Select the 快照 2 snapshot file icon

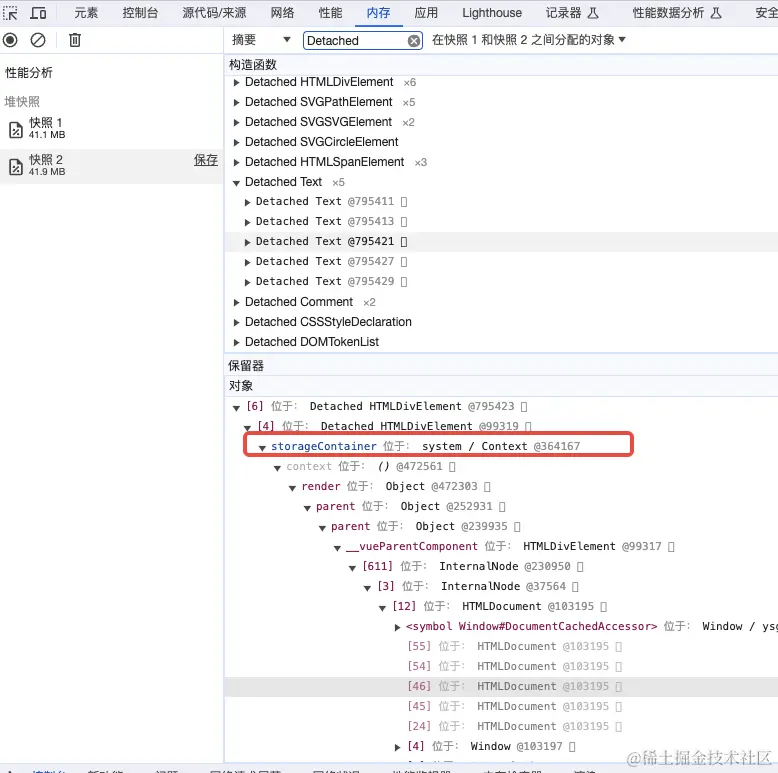[16, 167]
